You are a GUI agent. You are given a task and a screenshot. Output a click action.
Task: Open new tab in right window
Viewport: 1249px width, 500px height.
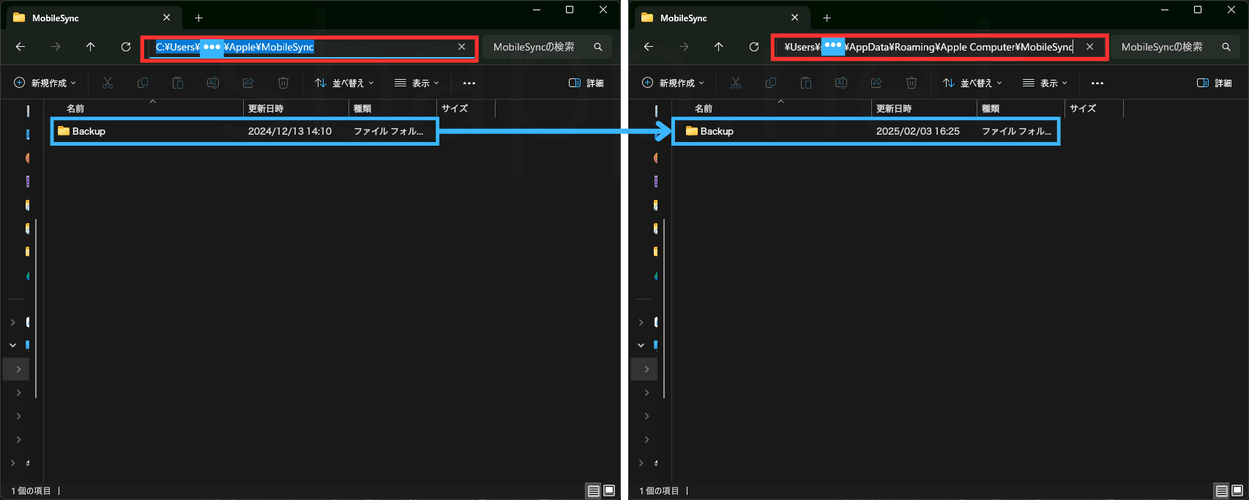(826, 18)
